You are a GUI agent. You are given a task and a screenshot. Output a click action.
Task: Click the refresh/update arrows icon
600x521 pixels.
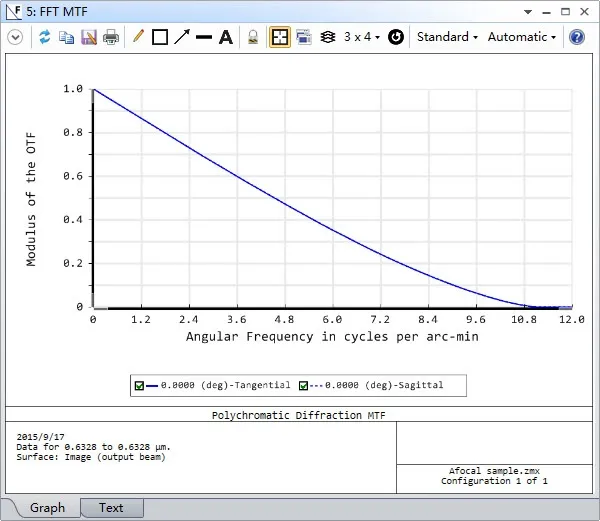tap(44, 37)
